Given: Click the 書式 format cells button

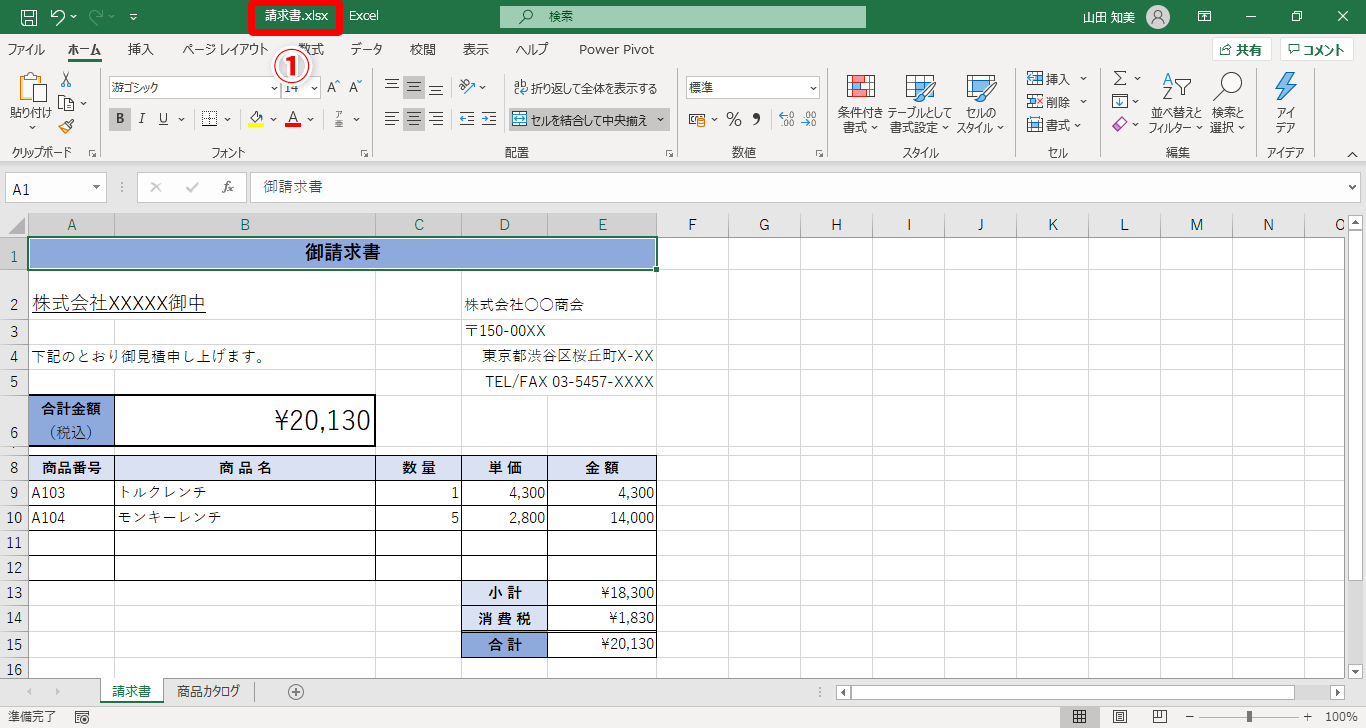Looking at the screenshot, I should click(x=1056, y=125).
